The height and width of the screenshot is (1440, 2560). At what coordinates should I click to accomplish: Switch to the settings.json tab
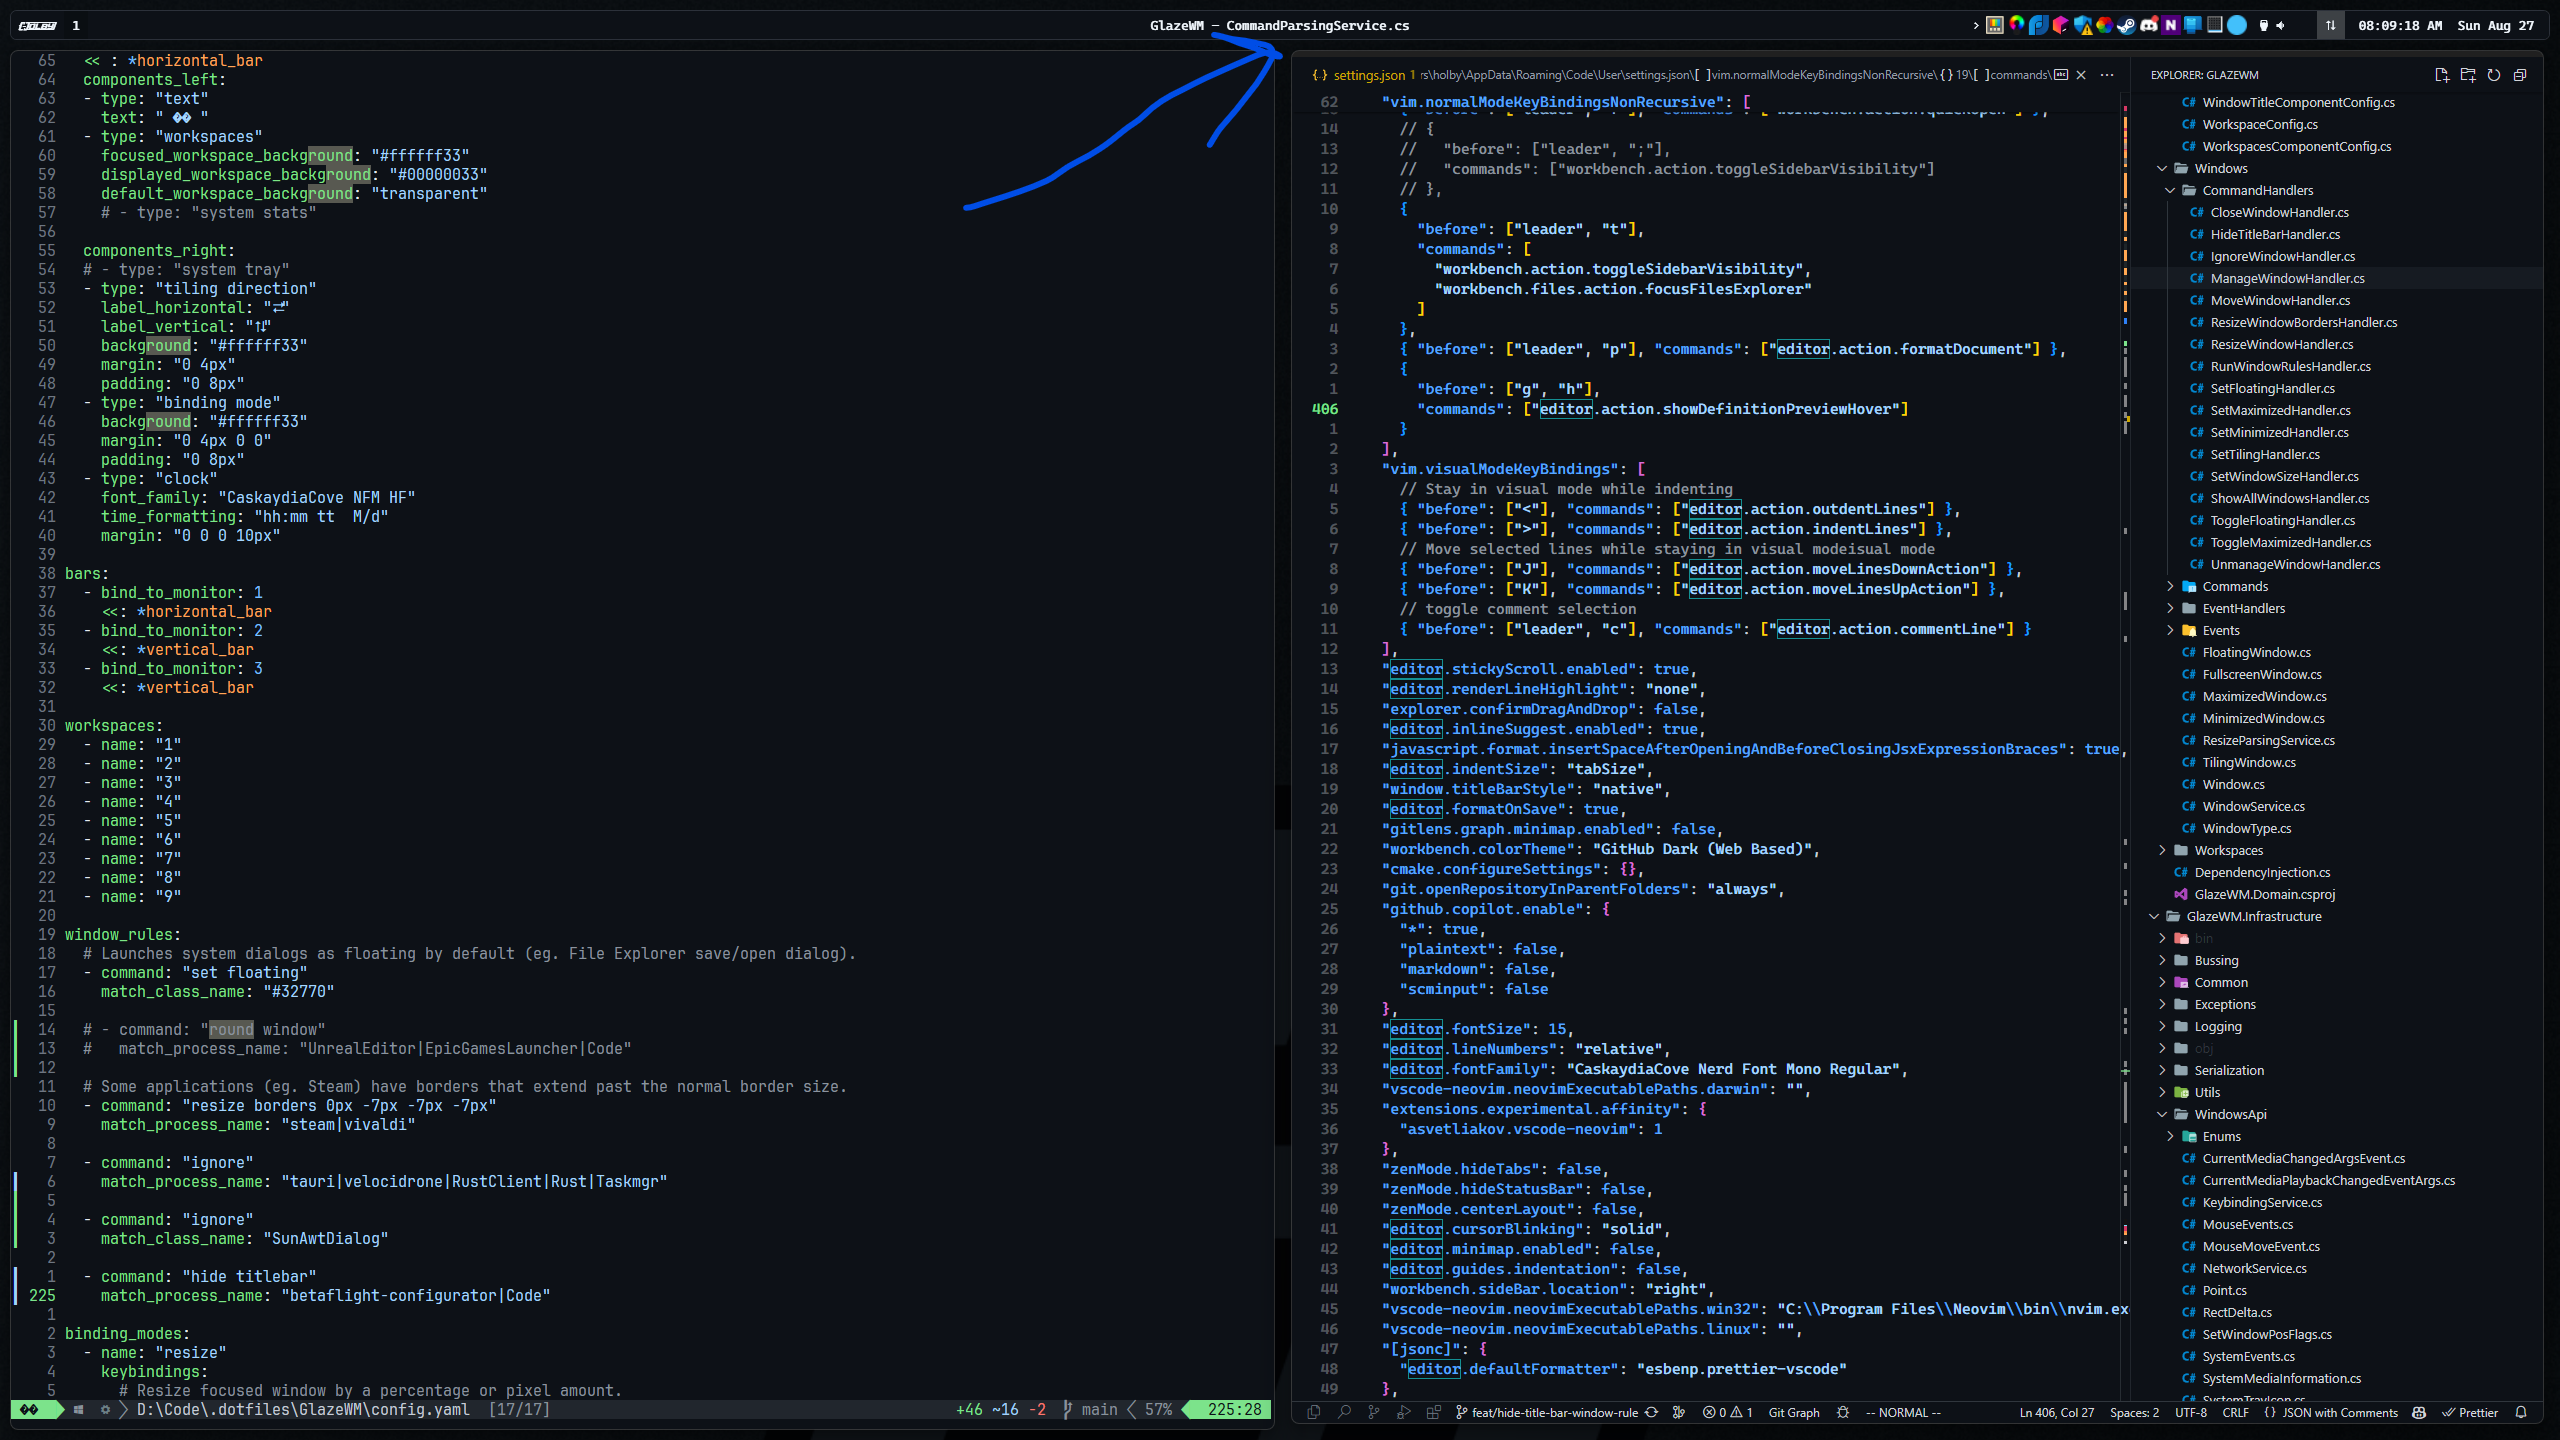[x=1370, y=74]
